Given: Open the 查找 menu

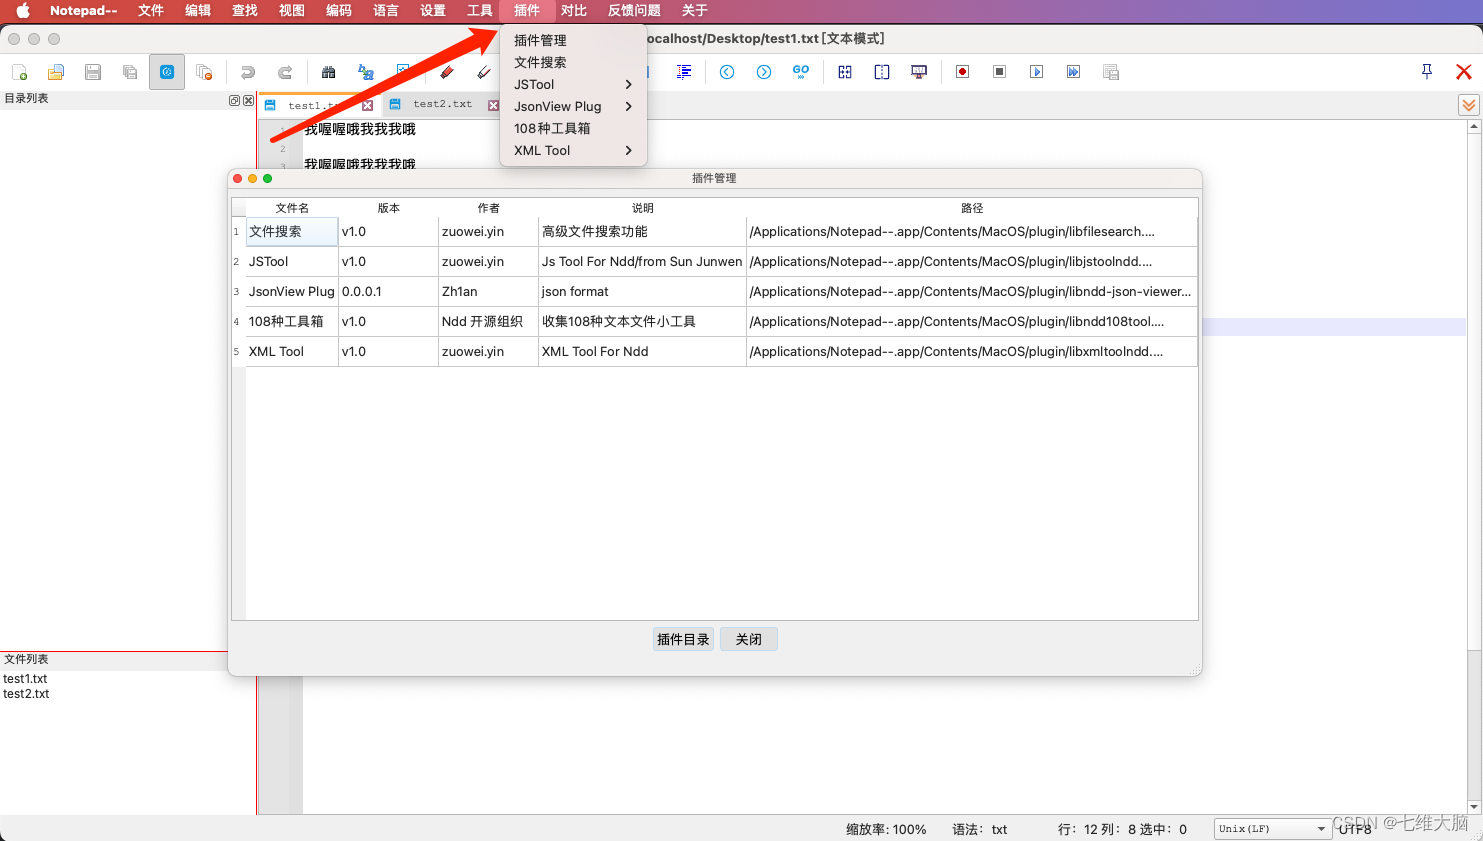Looking at the screenshot, I should (x=245, y=10).
